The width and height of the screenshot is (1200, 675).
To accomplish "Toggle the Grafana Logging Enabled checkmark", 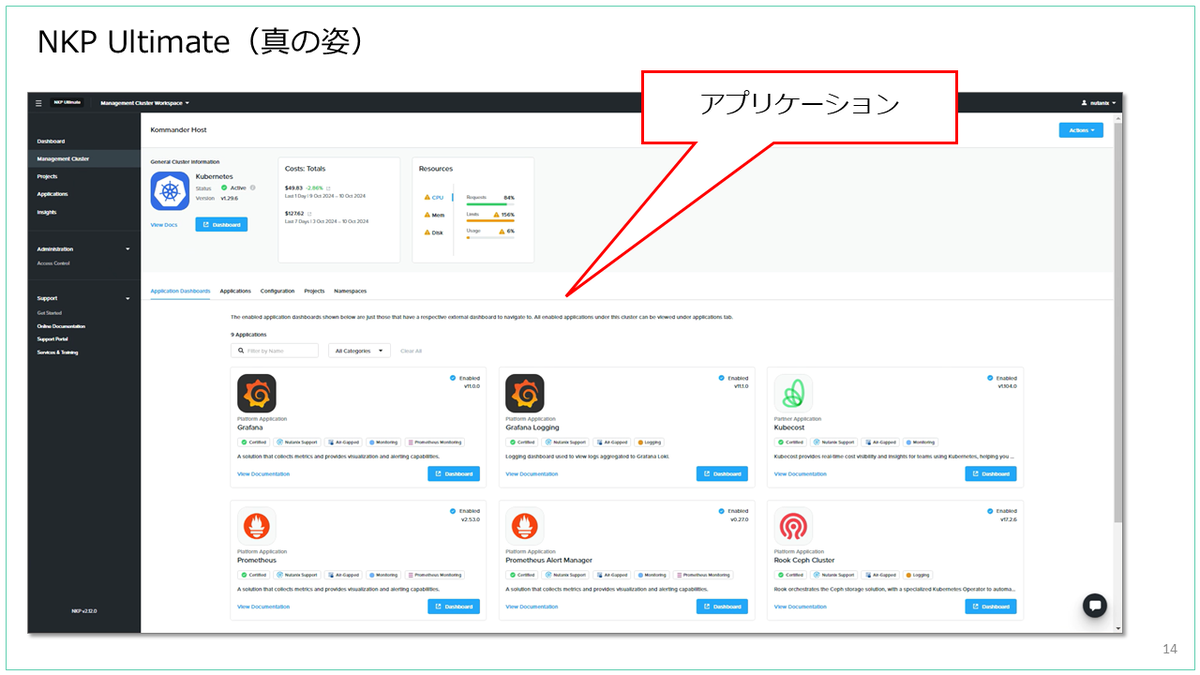I will 721,378.
